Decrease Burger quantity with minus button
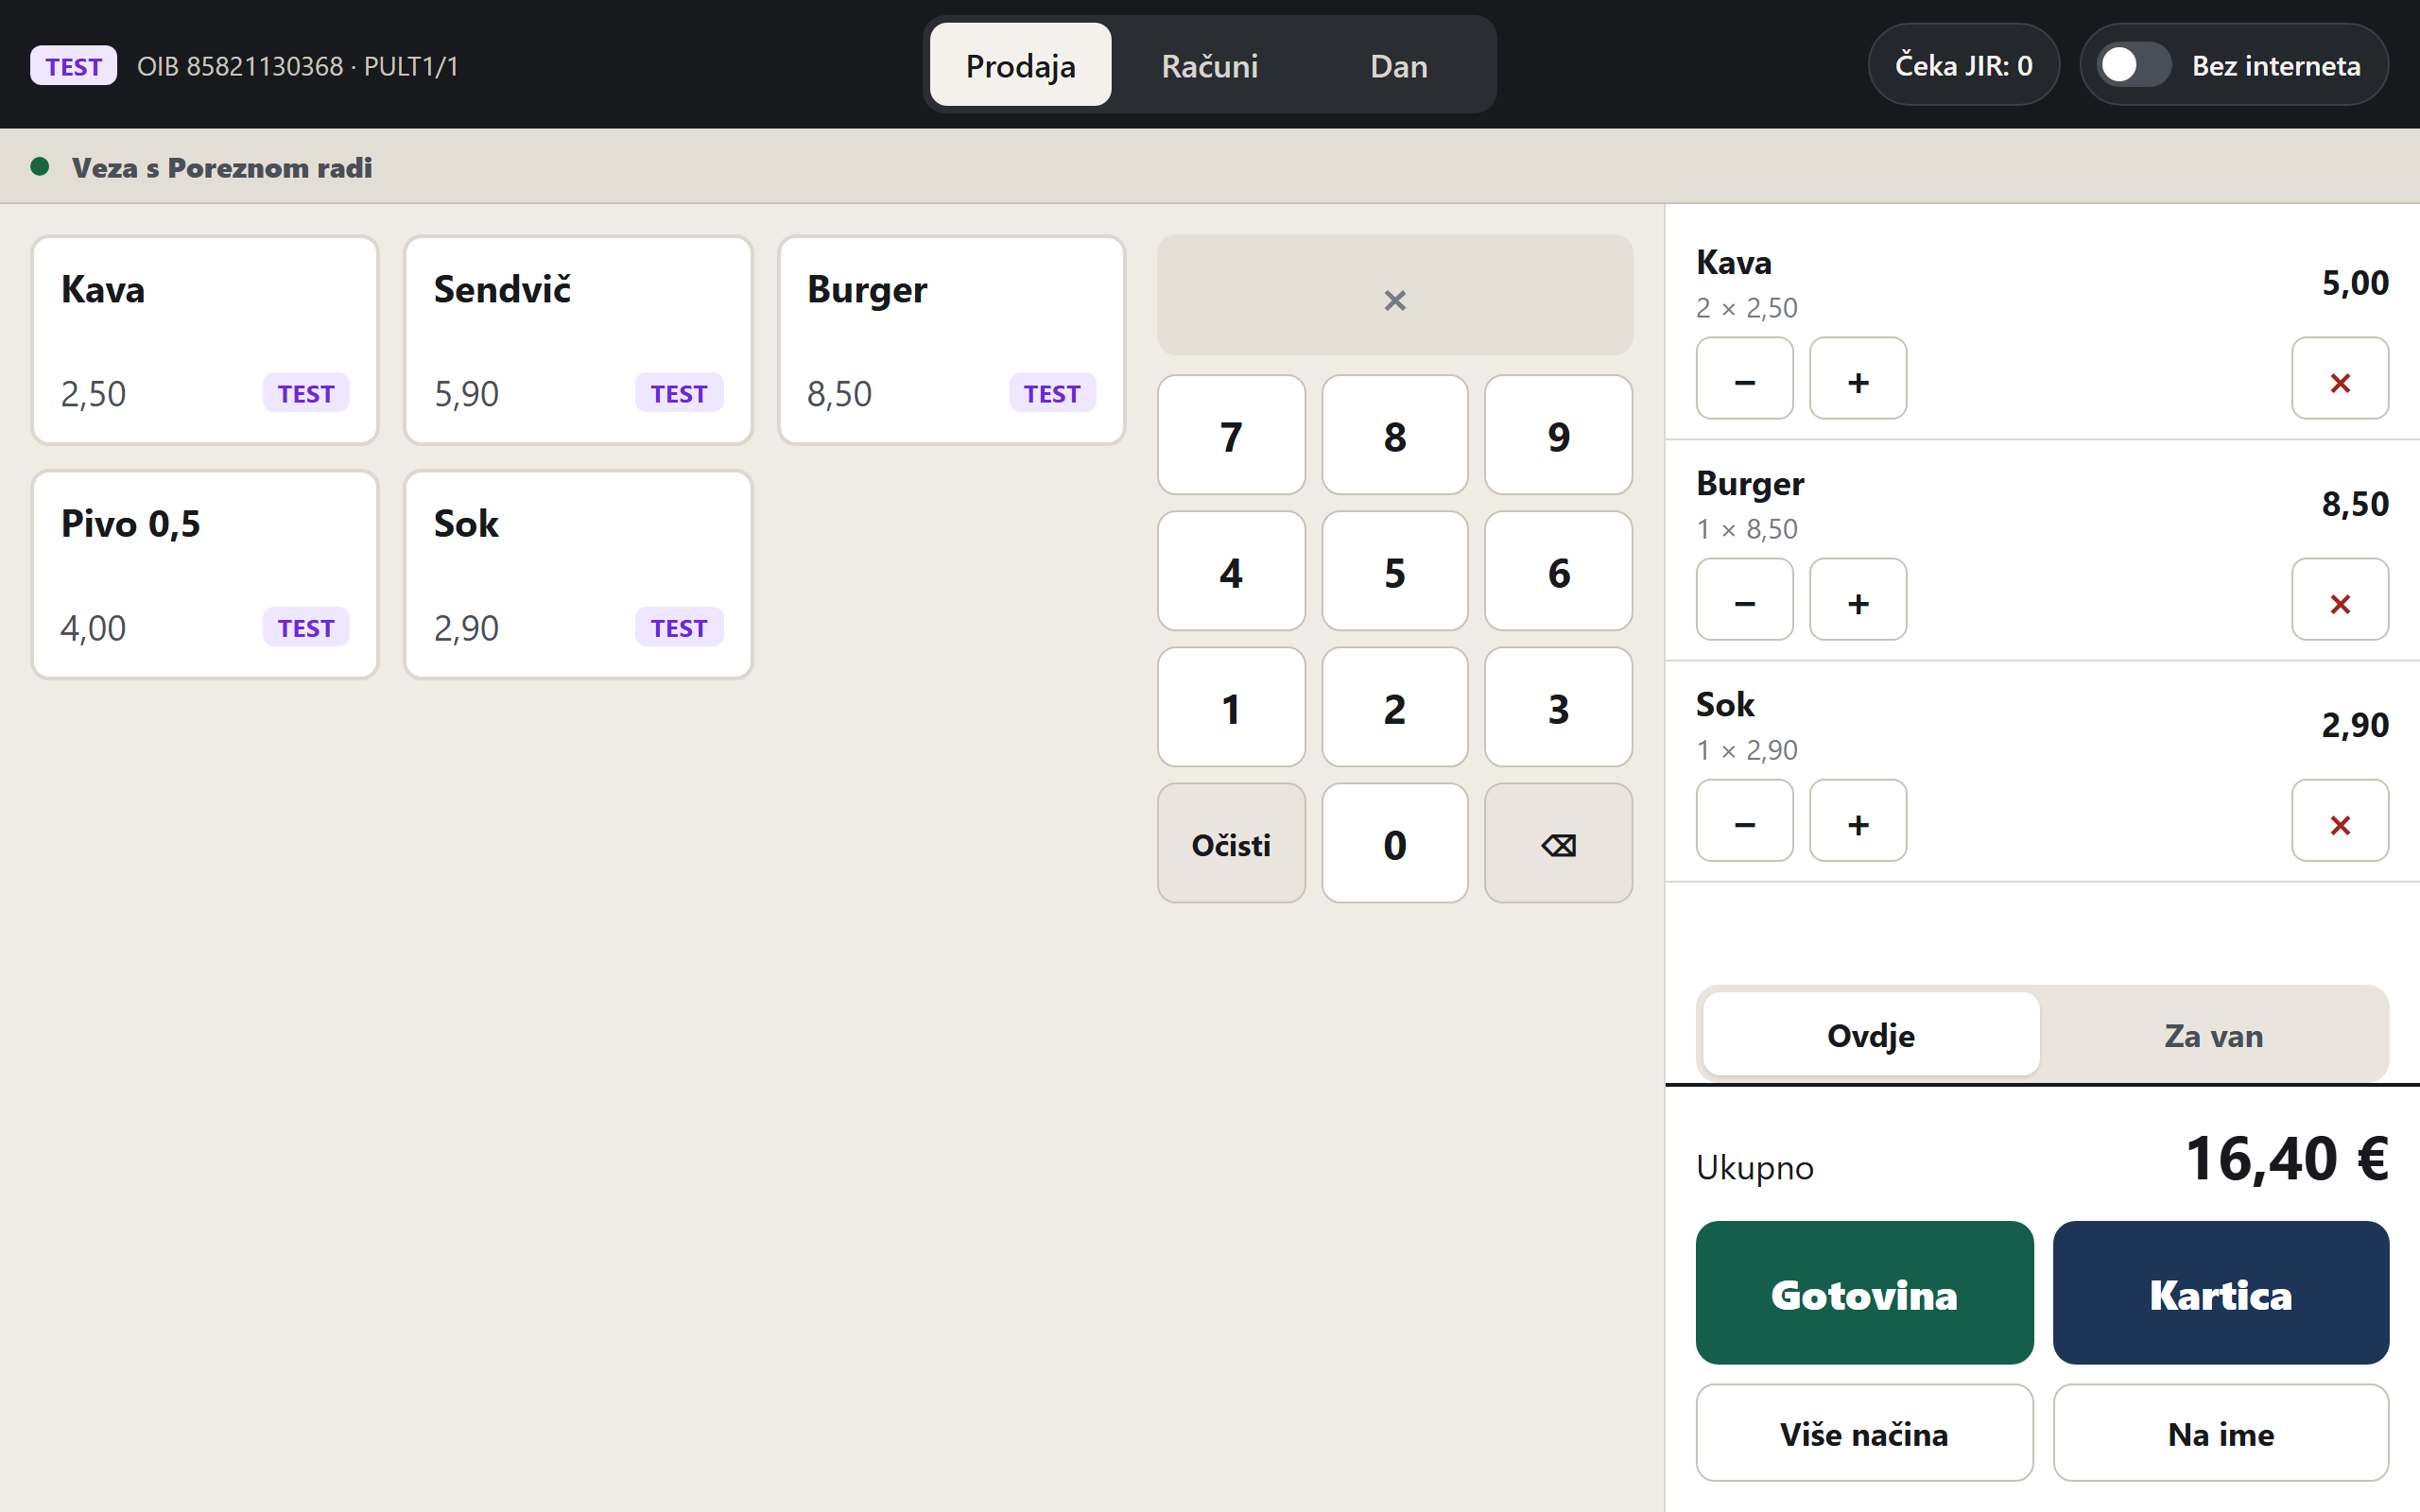The image size is (2420, 1512). point(1744,599)
